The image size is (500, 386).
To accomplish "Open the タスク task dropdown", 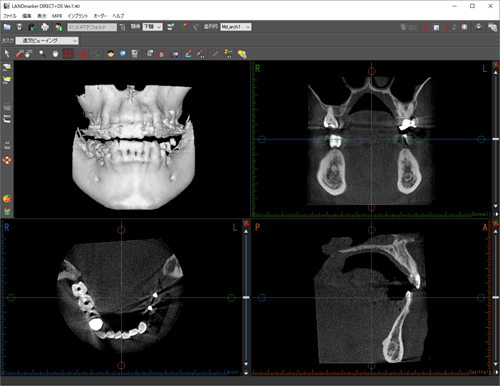I will [47, 41].
